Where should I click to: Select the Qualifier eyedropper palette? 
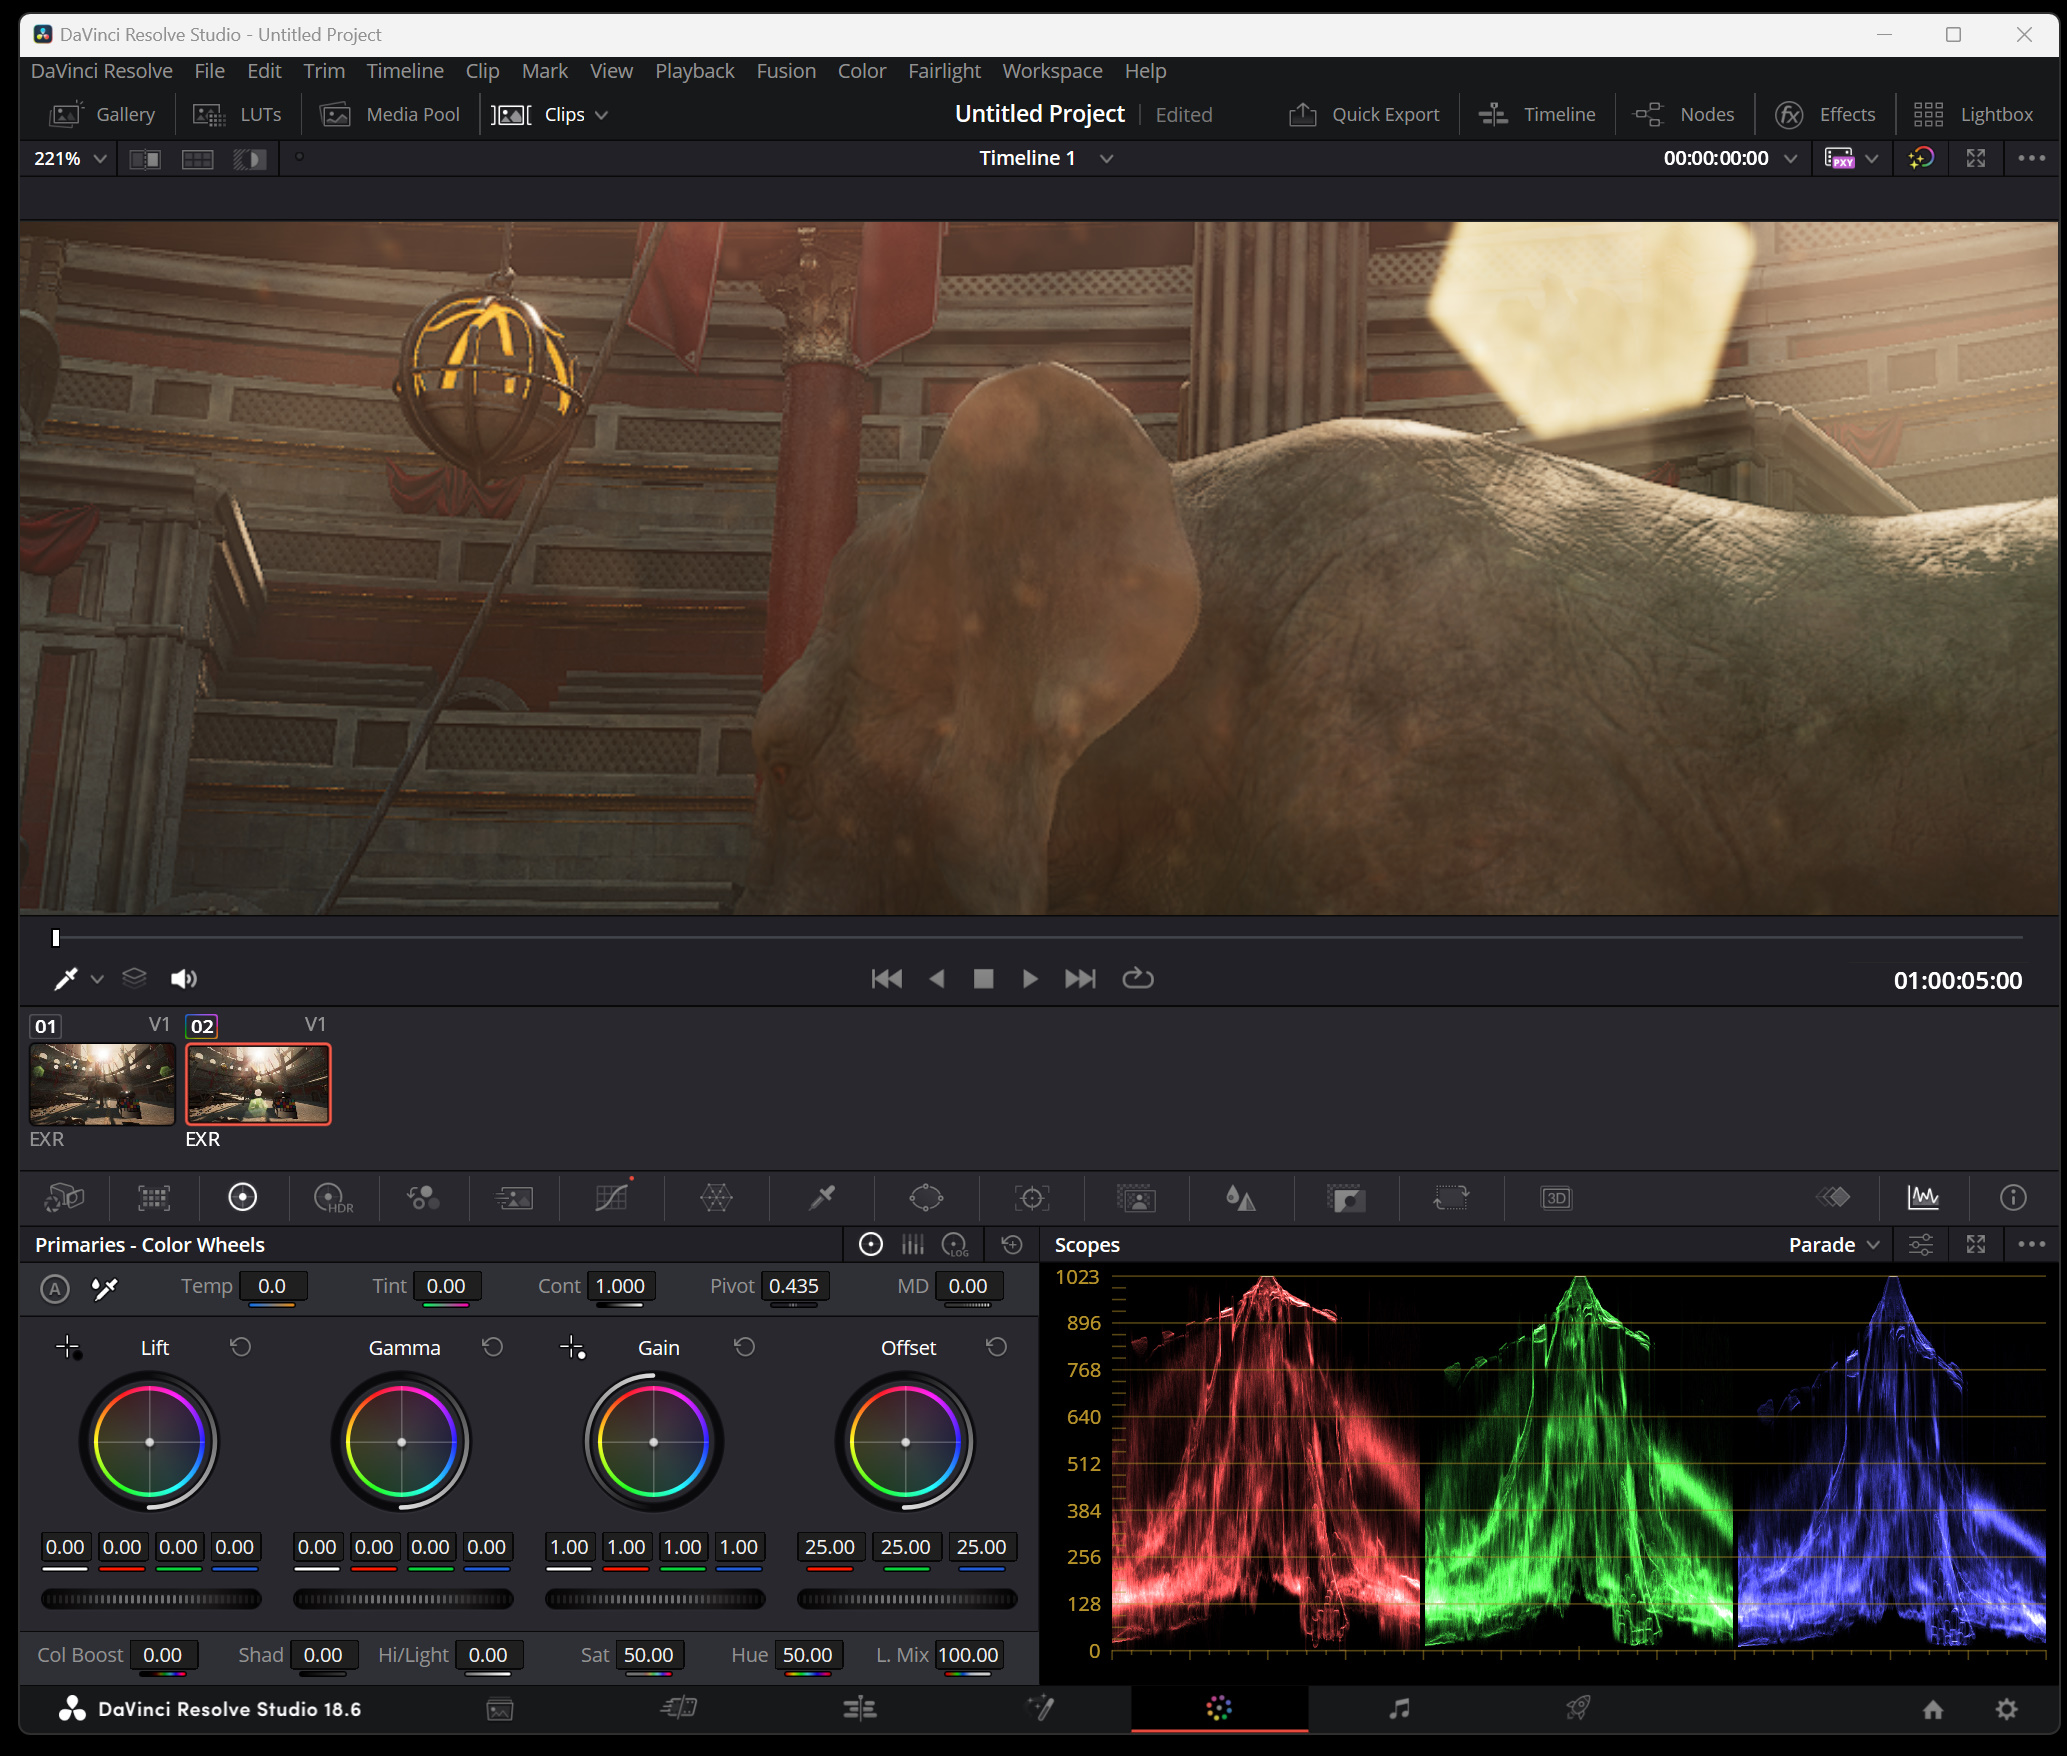pos(822,1197)
